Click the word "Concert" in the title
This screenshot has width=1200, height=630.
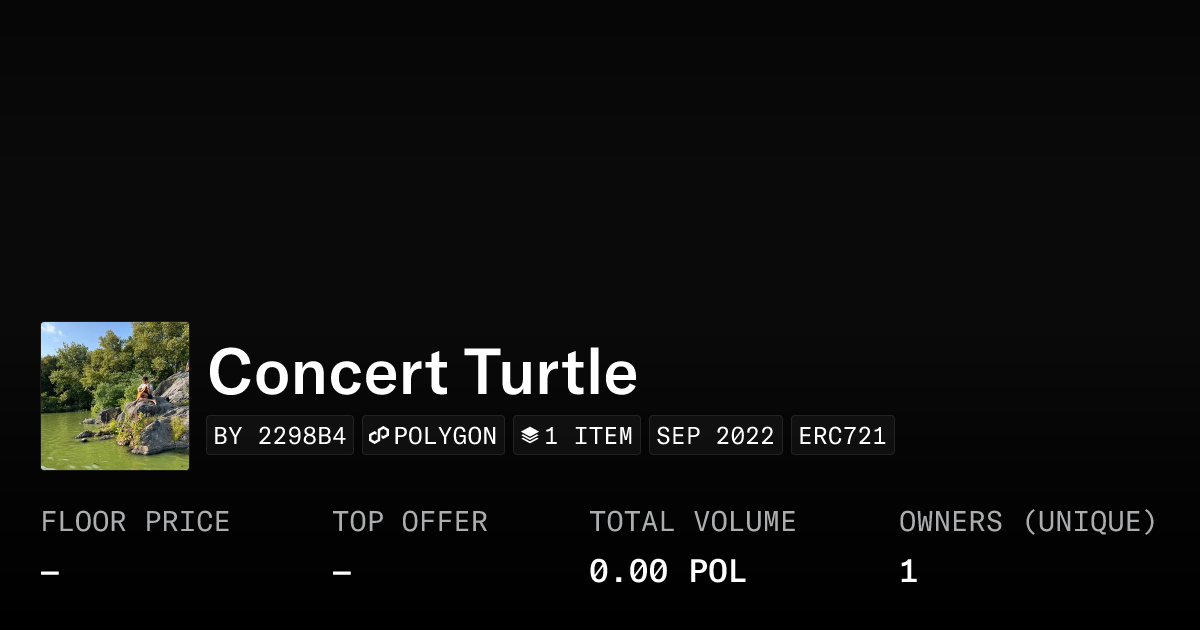coord(327,372)
